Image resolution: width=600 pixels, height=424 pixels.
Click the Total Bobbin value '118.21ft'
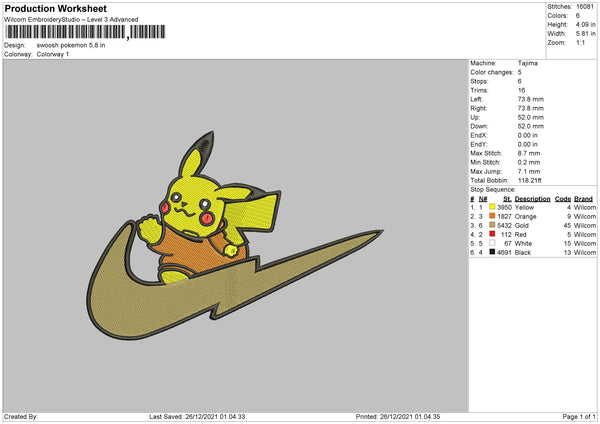[530, 180]
